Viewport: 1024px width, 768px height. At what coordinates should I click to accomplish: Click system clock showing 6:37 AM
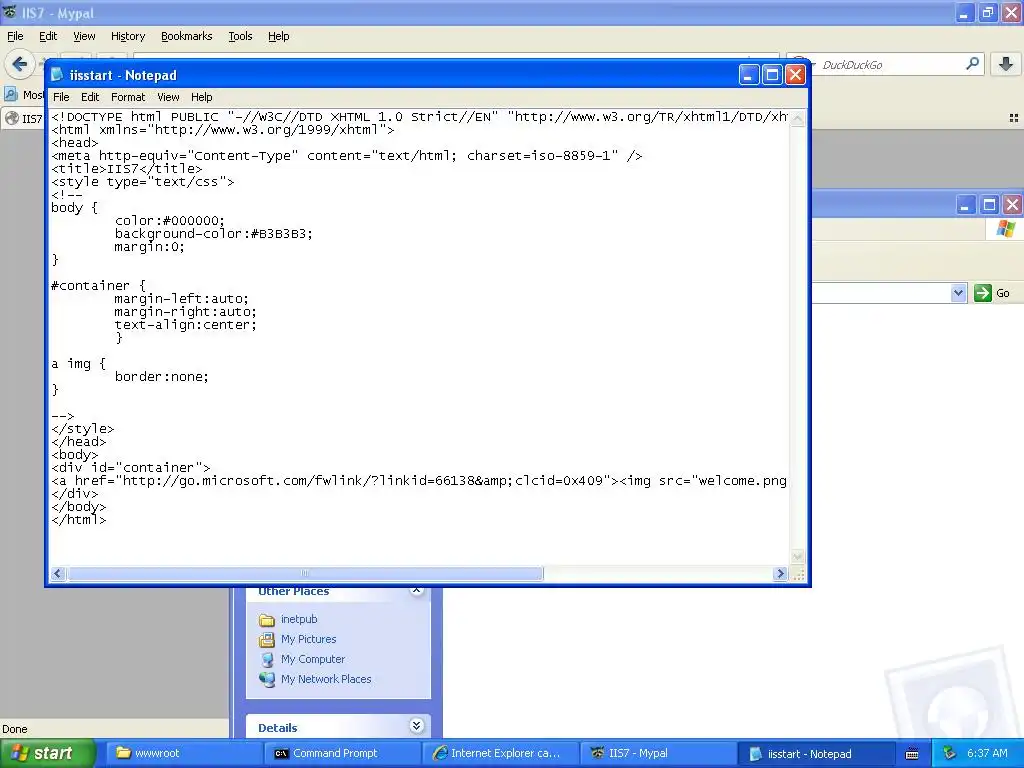(x=987, y=753)
